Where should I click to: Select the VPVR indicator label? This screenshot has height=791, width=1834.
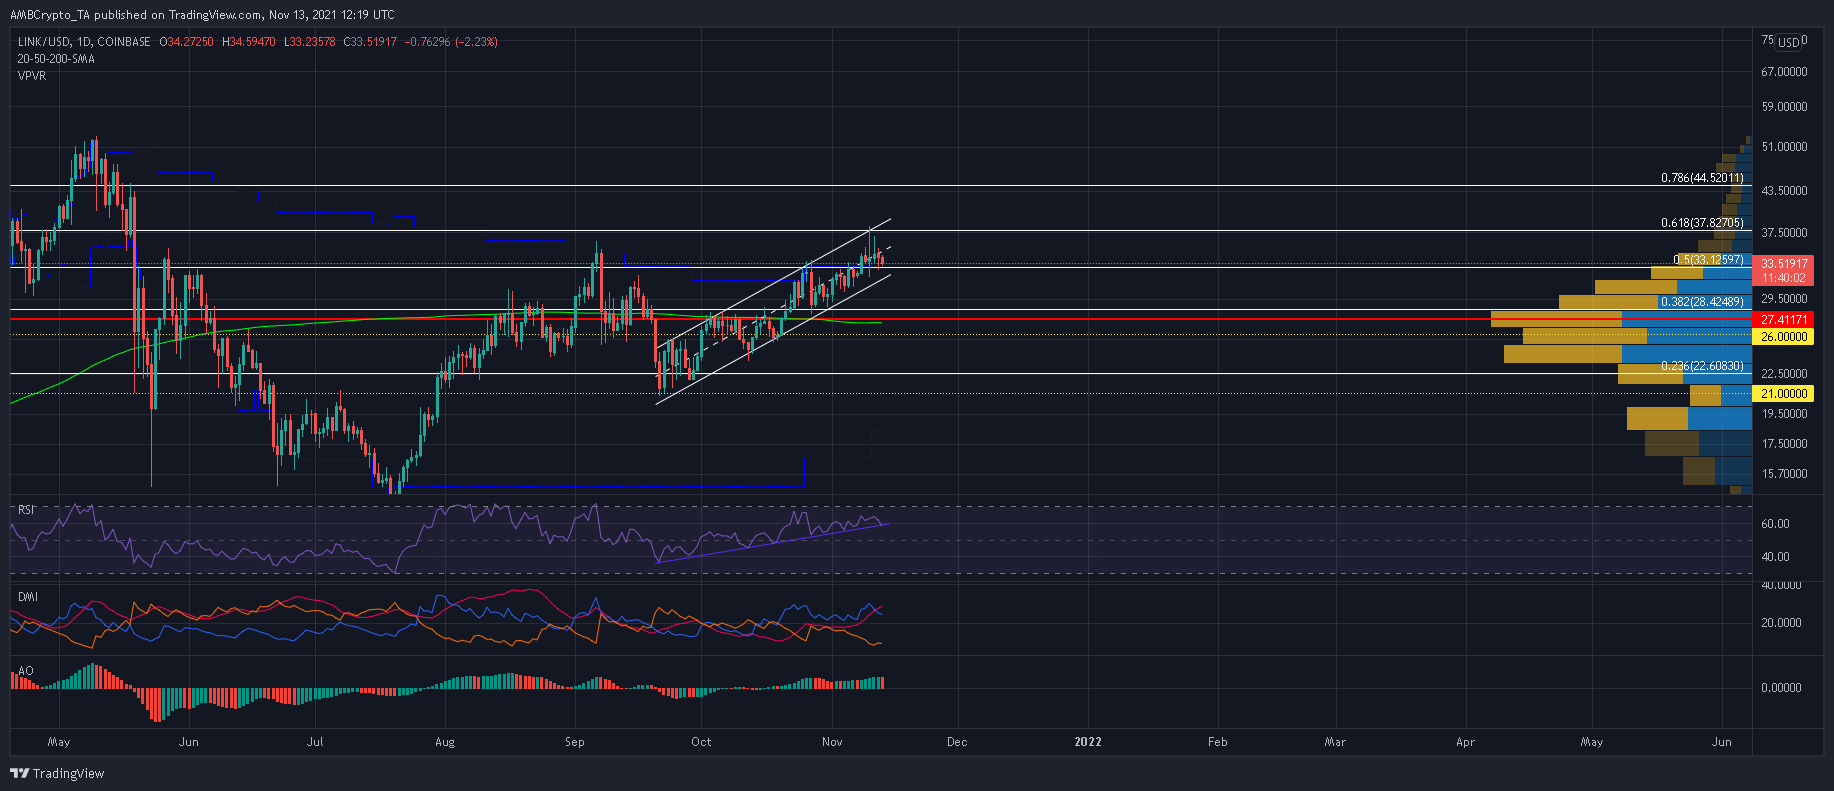(x=32, y=76)
